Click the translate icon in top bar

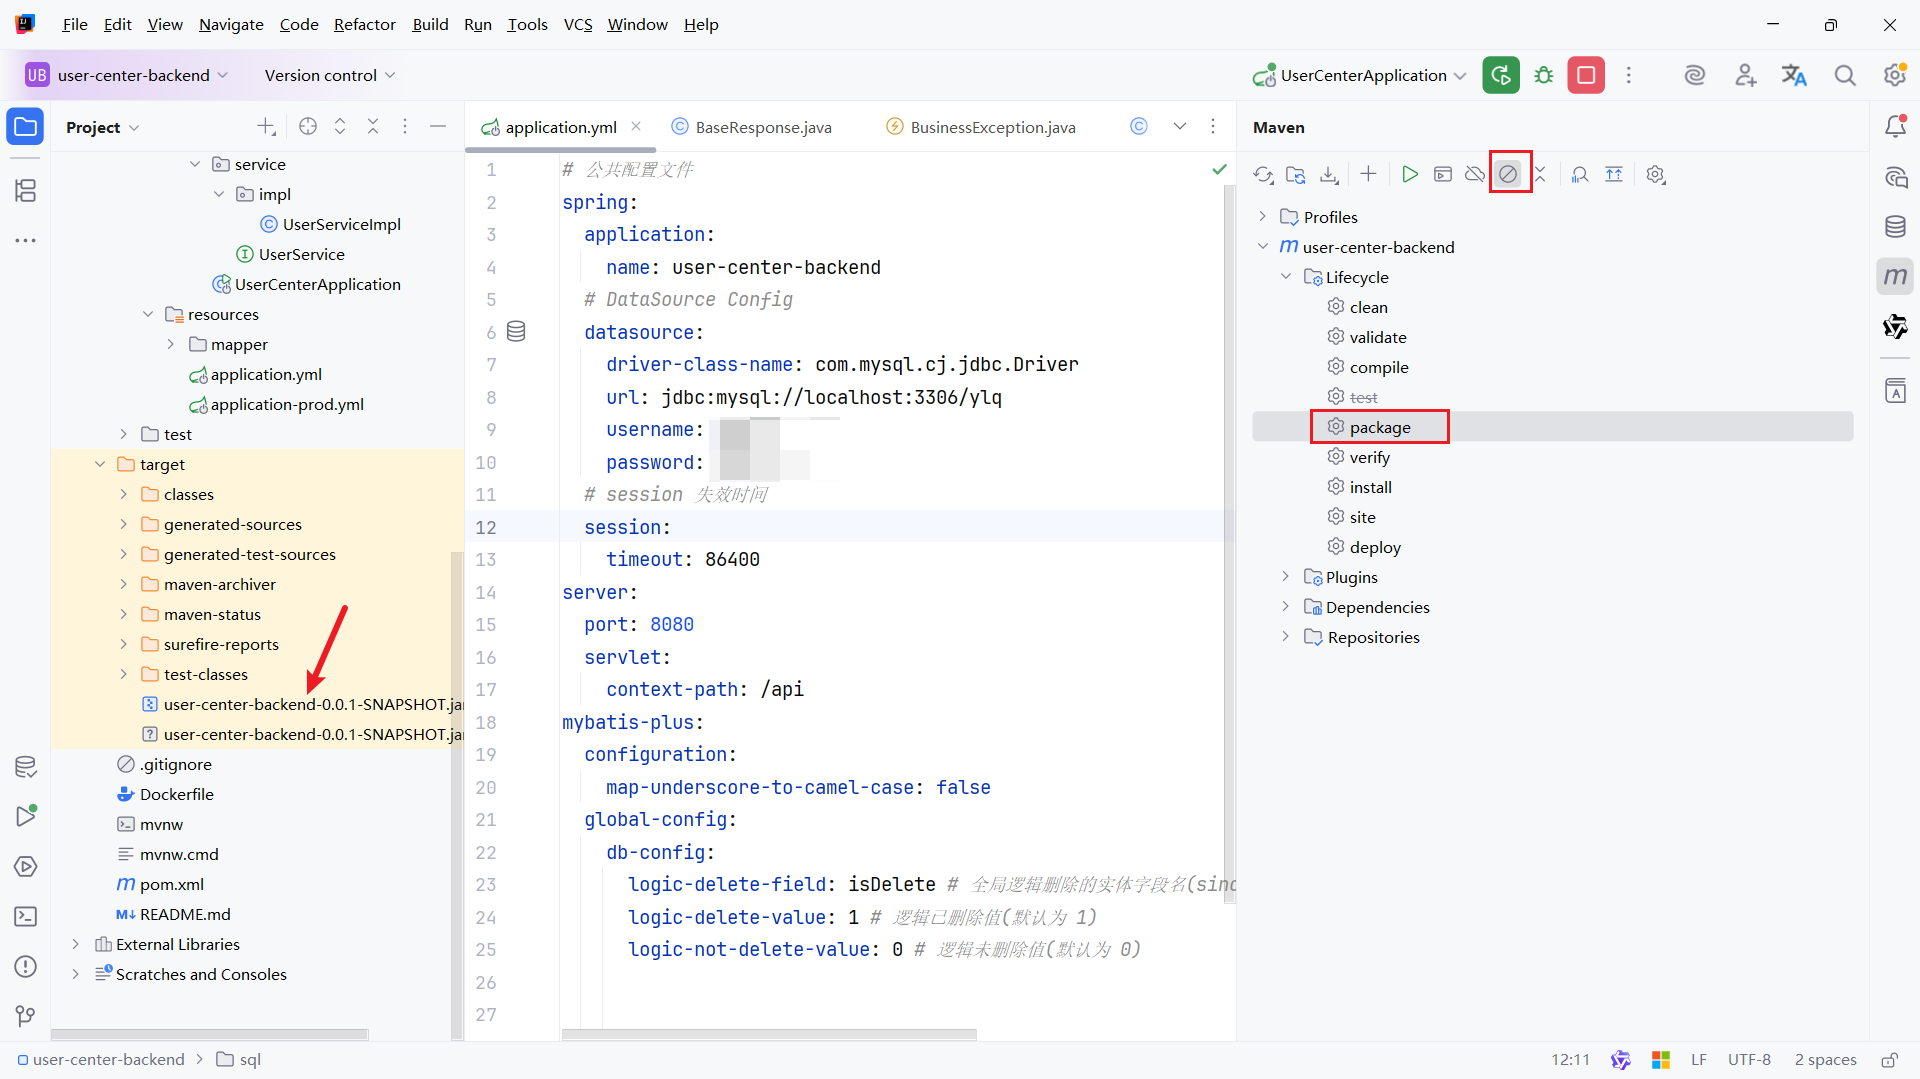pyautogui.click(x=1795, y=75)
